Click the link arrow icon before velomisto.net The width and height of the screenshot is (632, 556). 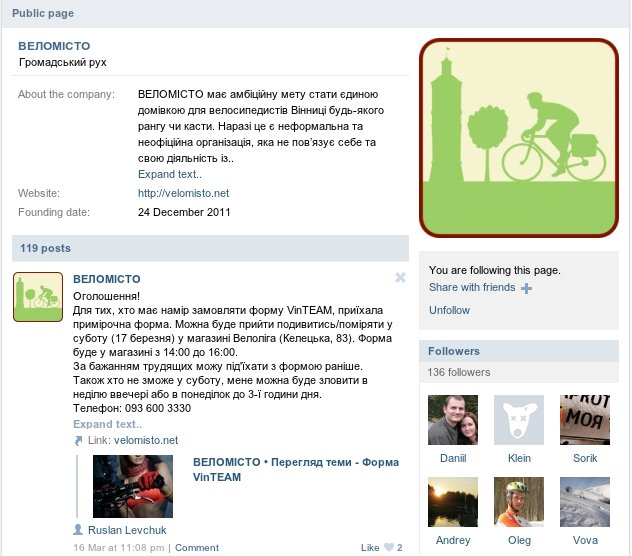78,441
